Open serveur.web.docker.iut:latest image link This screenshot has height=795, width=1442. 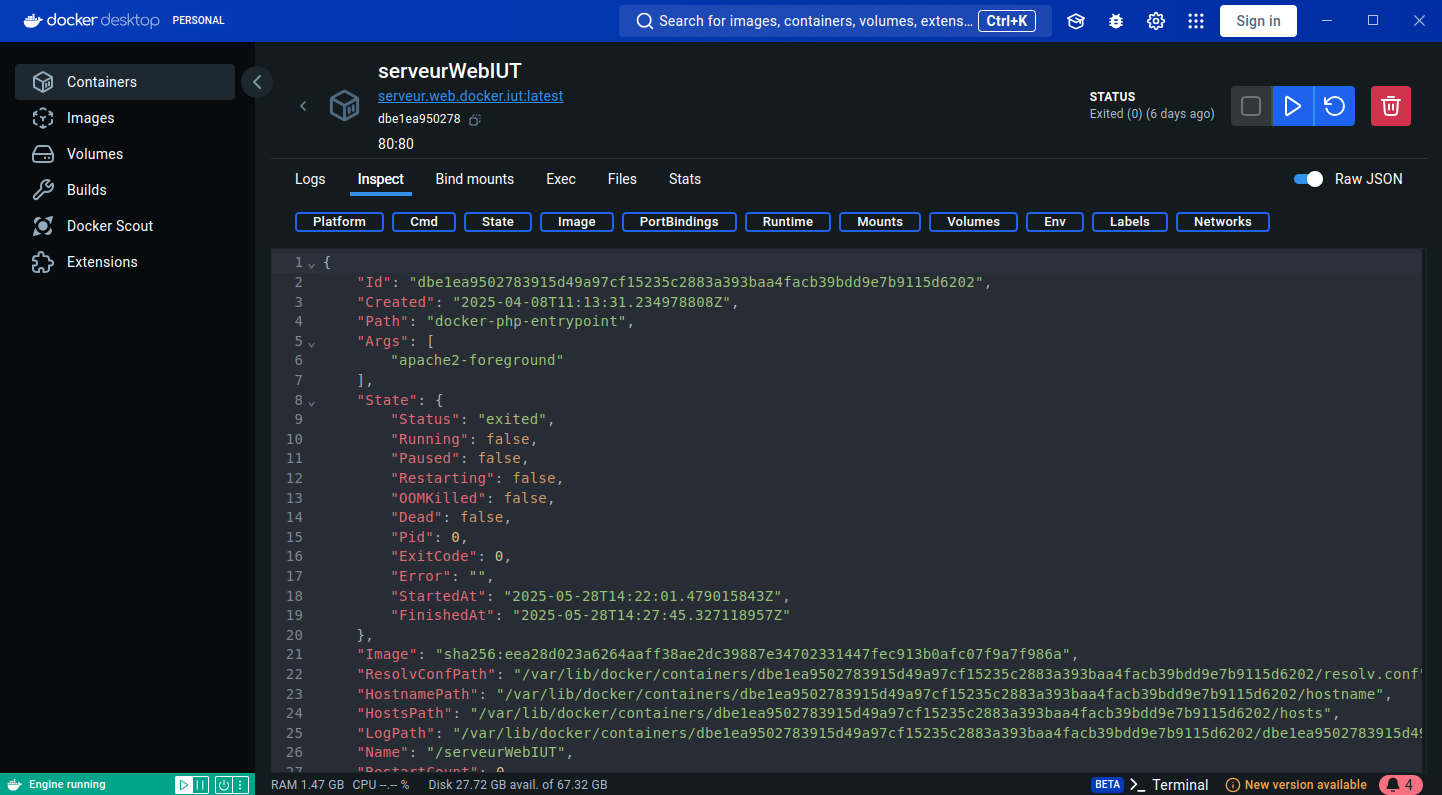tap(470, 96)
